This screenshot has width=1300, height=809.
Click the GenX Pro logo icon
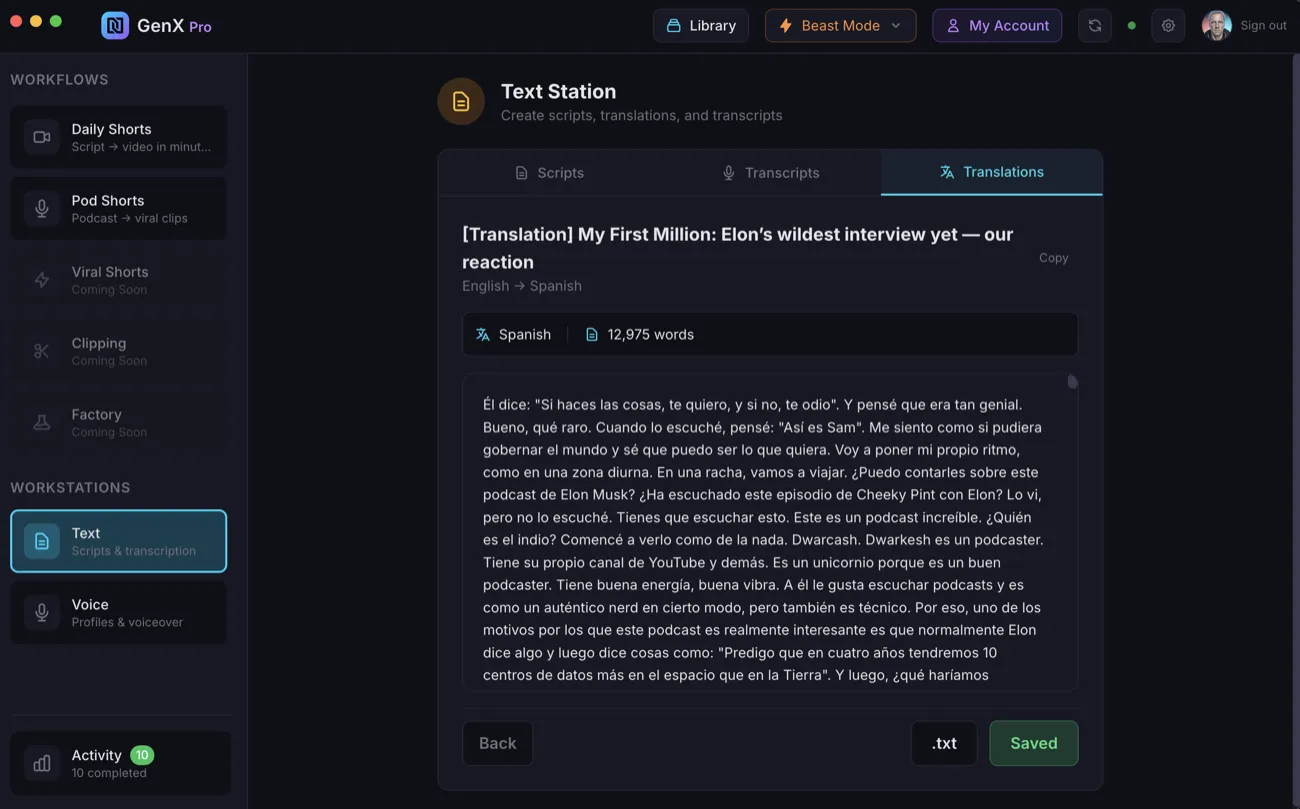[115, 26]
